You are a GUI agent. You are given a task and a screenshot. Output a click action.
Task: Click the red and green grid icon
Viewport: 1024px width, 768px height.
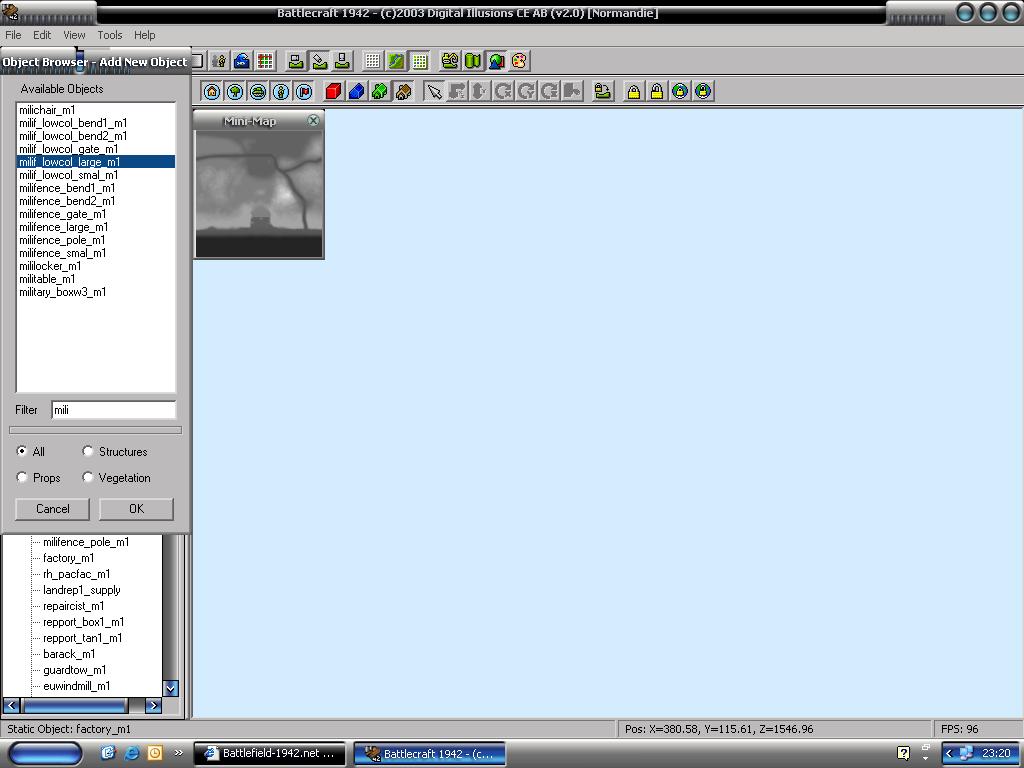265,61
